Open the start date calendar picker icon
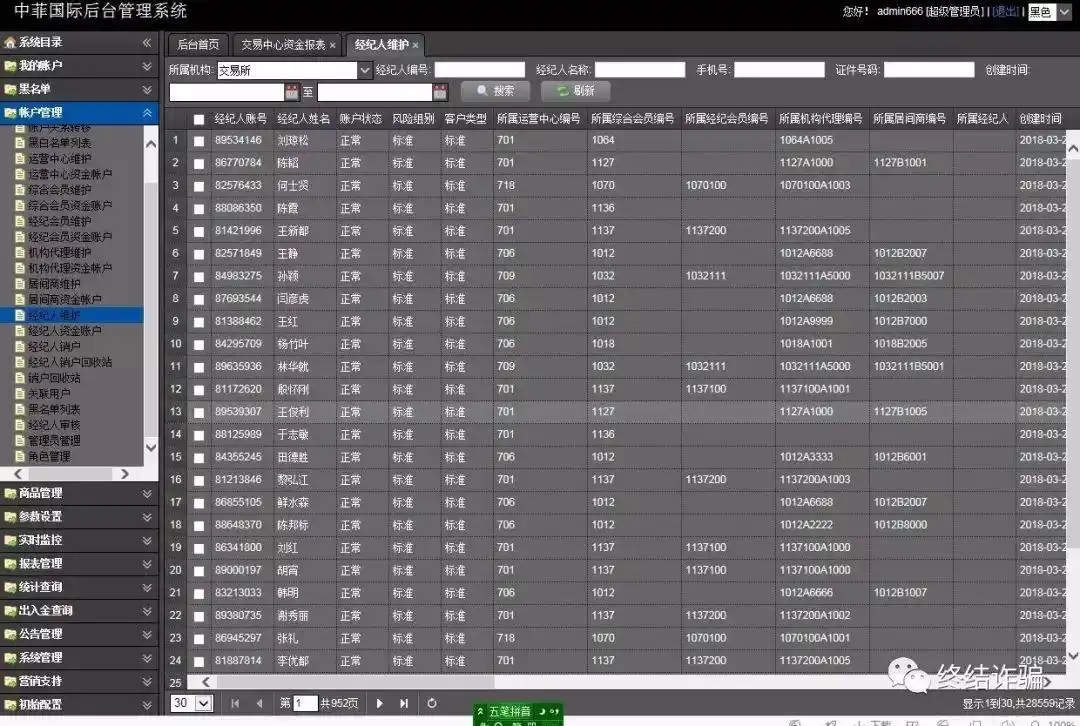Viewport: 1080px width, 726px height. click(292, 92)
